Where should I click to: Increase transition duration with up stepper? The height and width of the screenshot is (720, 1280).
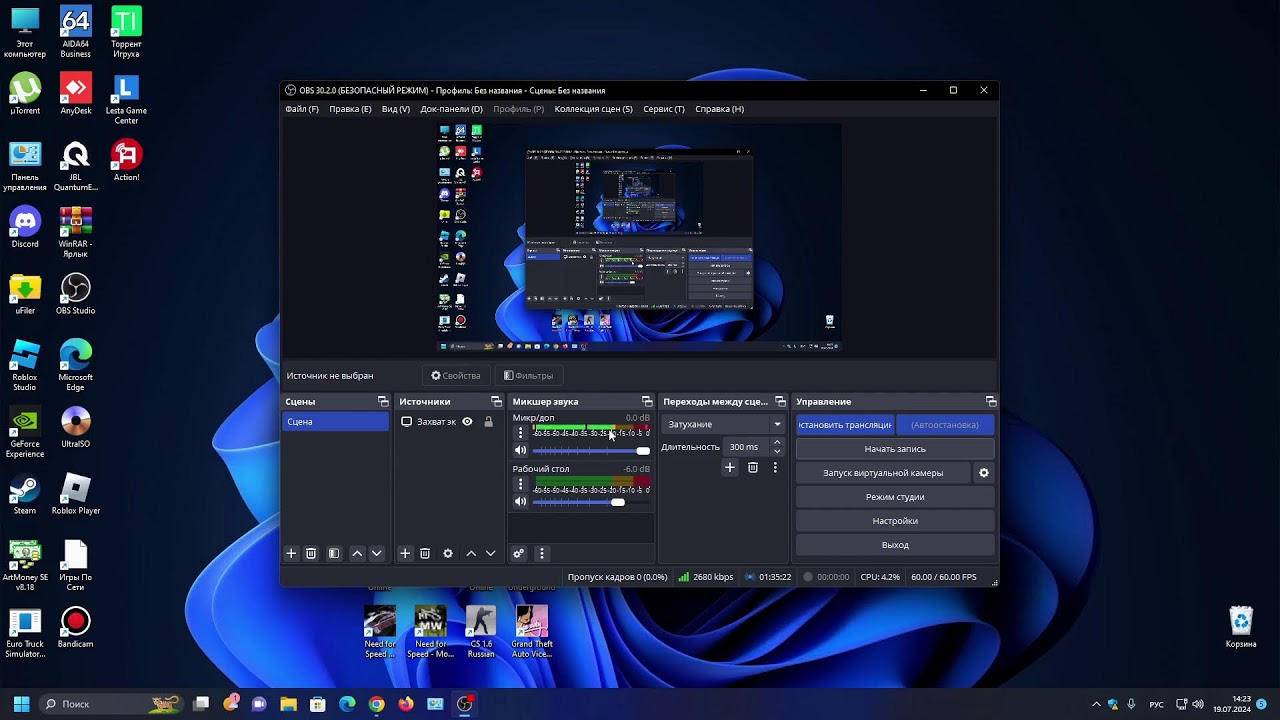pyautogui.click(x=777, y=442)
